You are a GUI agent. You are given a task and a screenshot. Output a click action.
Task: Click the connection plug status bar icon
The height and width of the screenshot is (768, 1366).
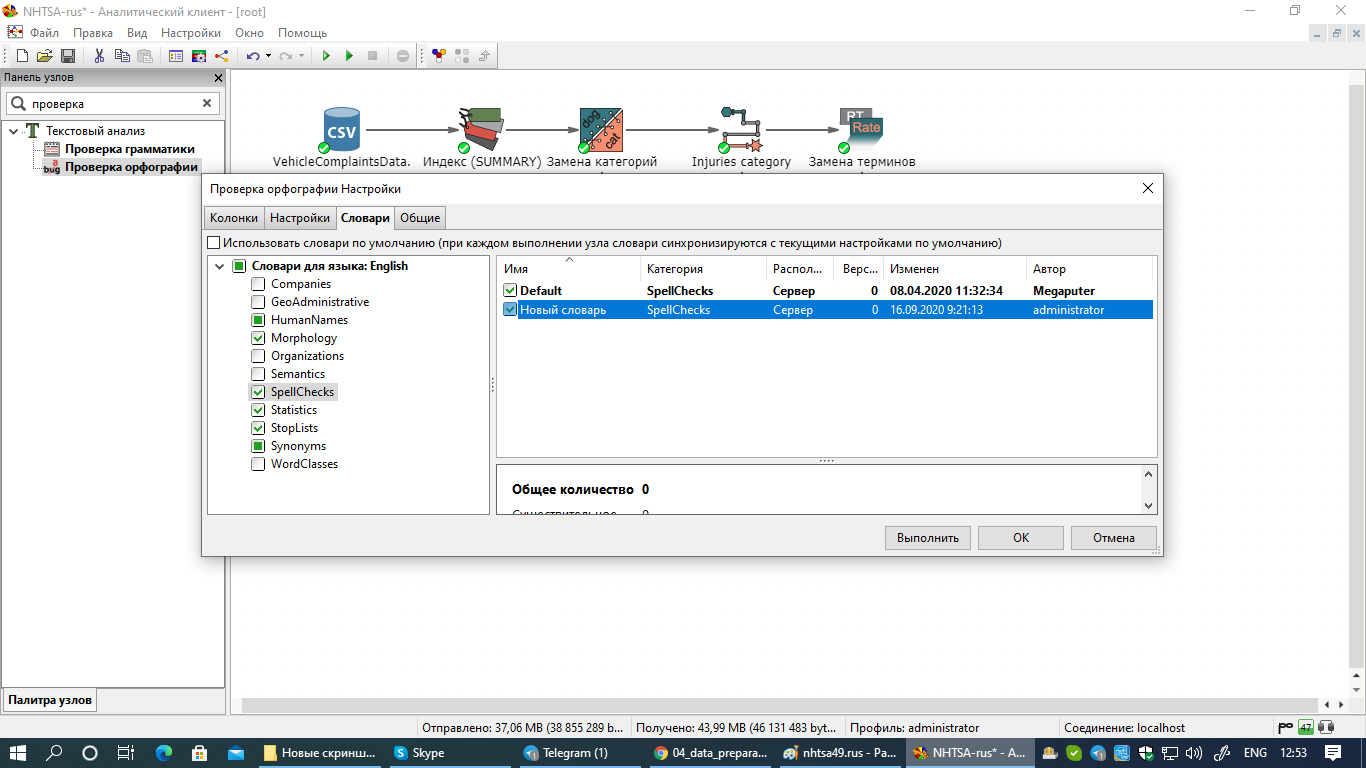point(1285,727)
